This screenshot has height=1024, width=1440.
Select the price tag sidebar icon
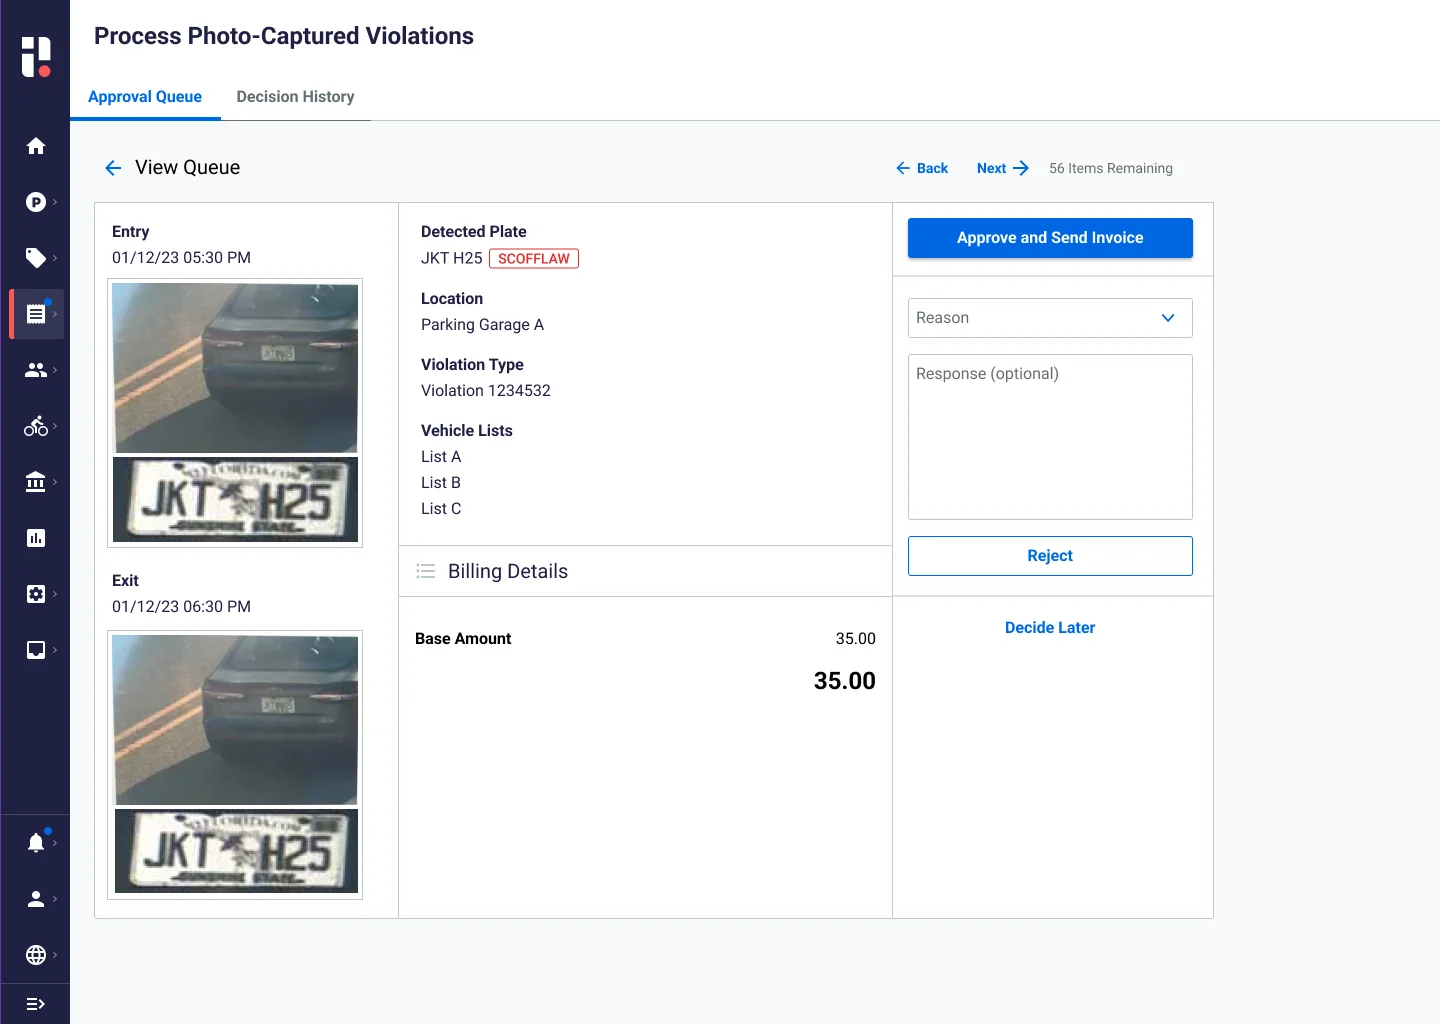pos(36,258)
